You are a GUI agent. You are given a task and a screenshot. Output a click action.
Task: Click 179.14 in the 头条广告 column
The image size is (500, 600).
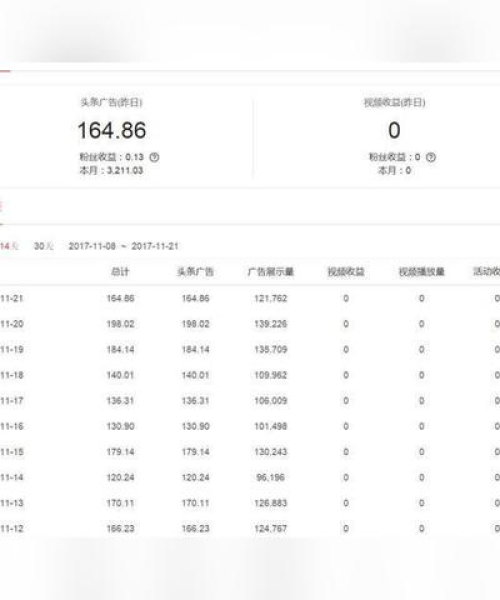point(195,452)
